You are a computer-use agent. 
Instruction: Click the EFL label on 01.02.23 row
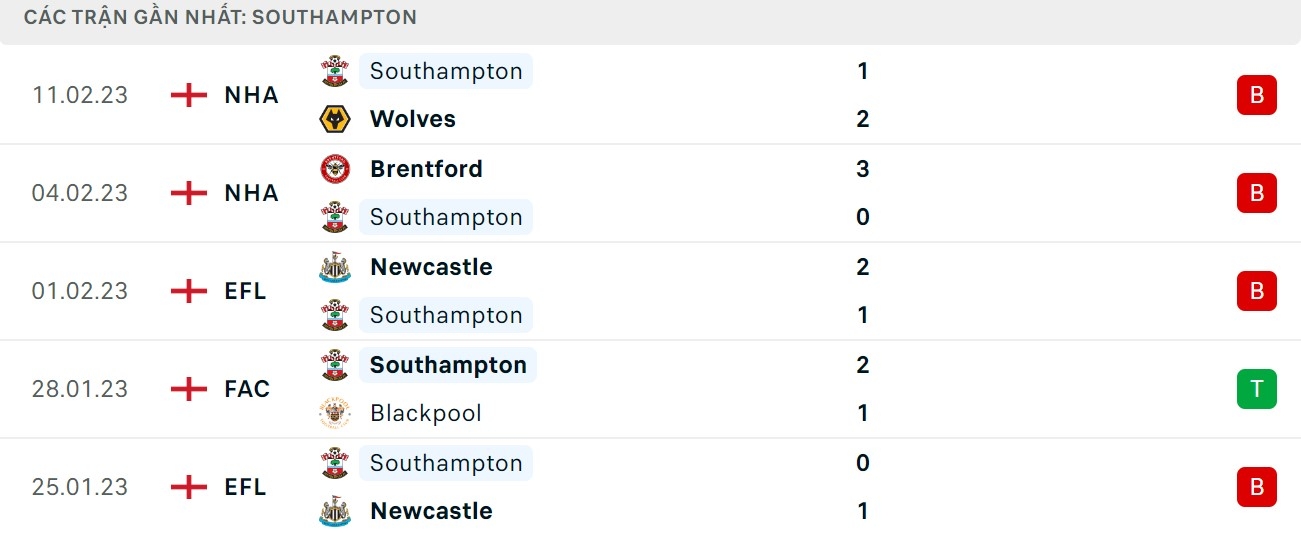coord(246,291)
